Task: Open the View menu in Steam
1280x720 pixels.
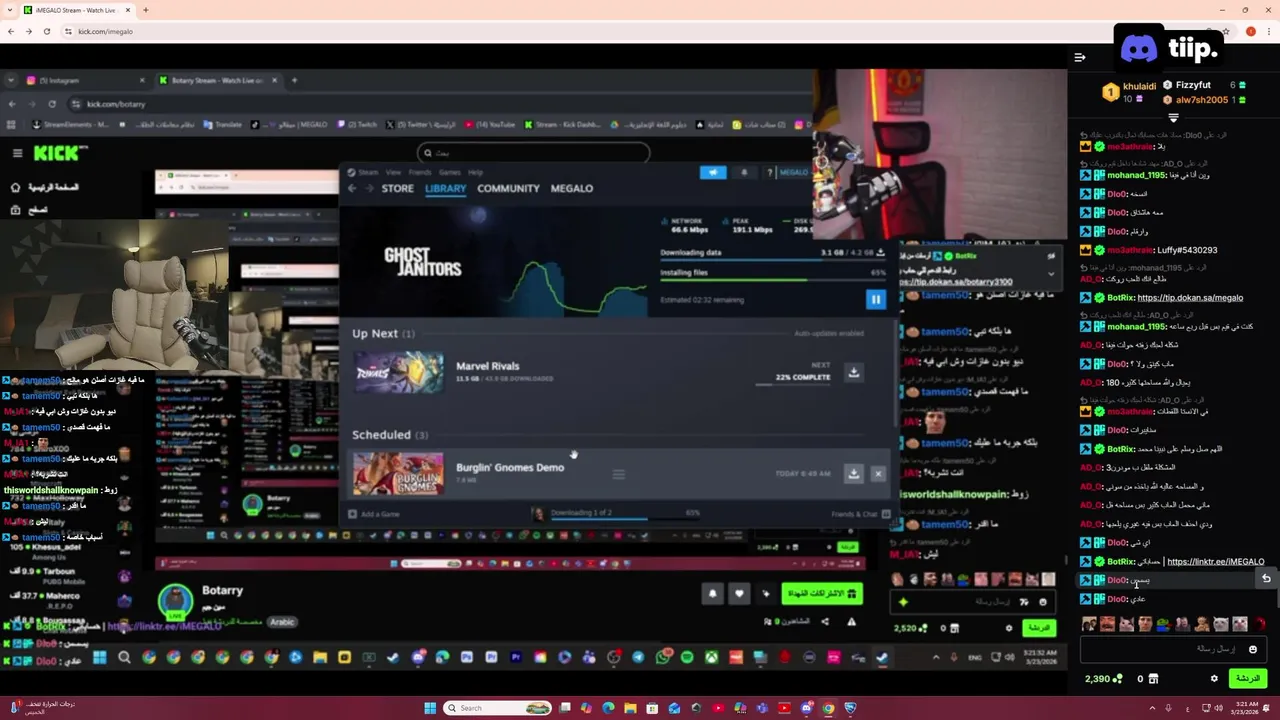Action: pyautogui.click(x=394, y=172)
